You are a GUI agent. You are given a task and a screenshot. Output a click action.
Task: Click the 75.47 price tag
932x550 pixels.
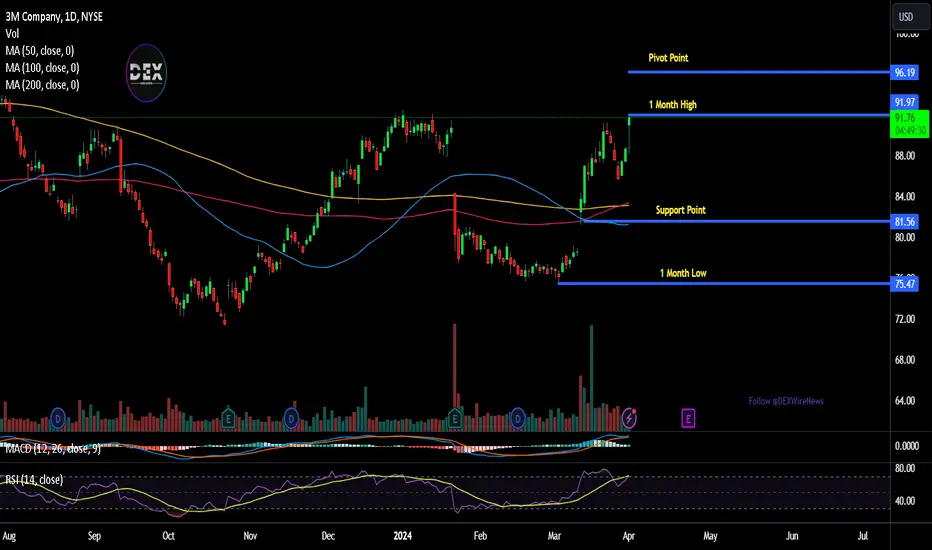904,284
